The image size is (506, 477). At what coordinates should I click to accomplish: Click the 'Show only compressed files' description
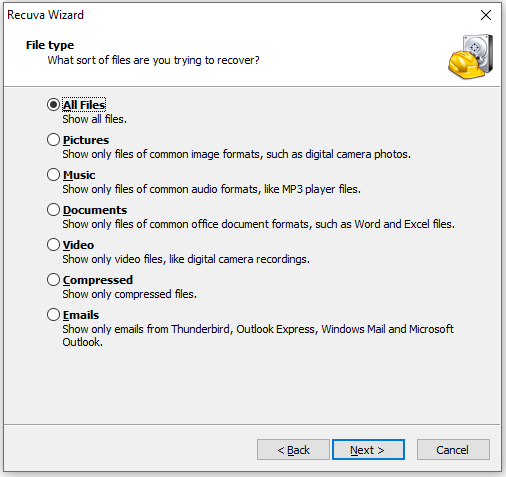(x=130, y=294)
